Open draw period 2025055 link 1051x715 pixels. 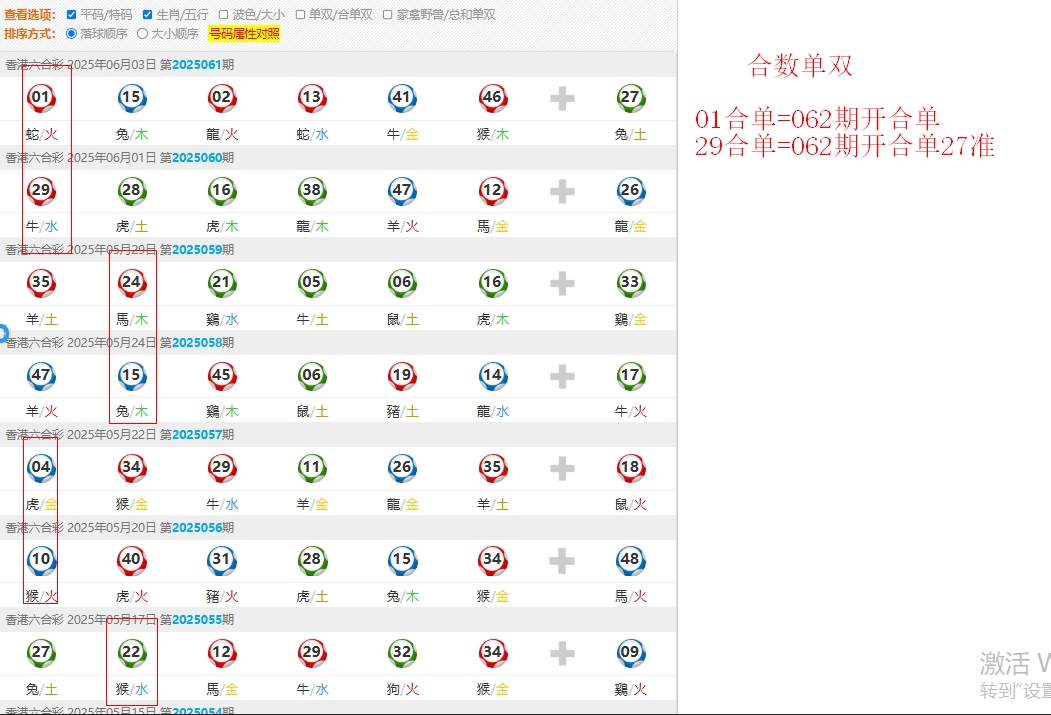(197, 619)
